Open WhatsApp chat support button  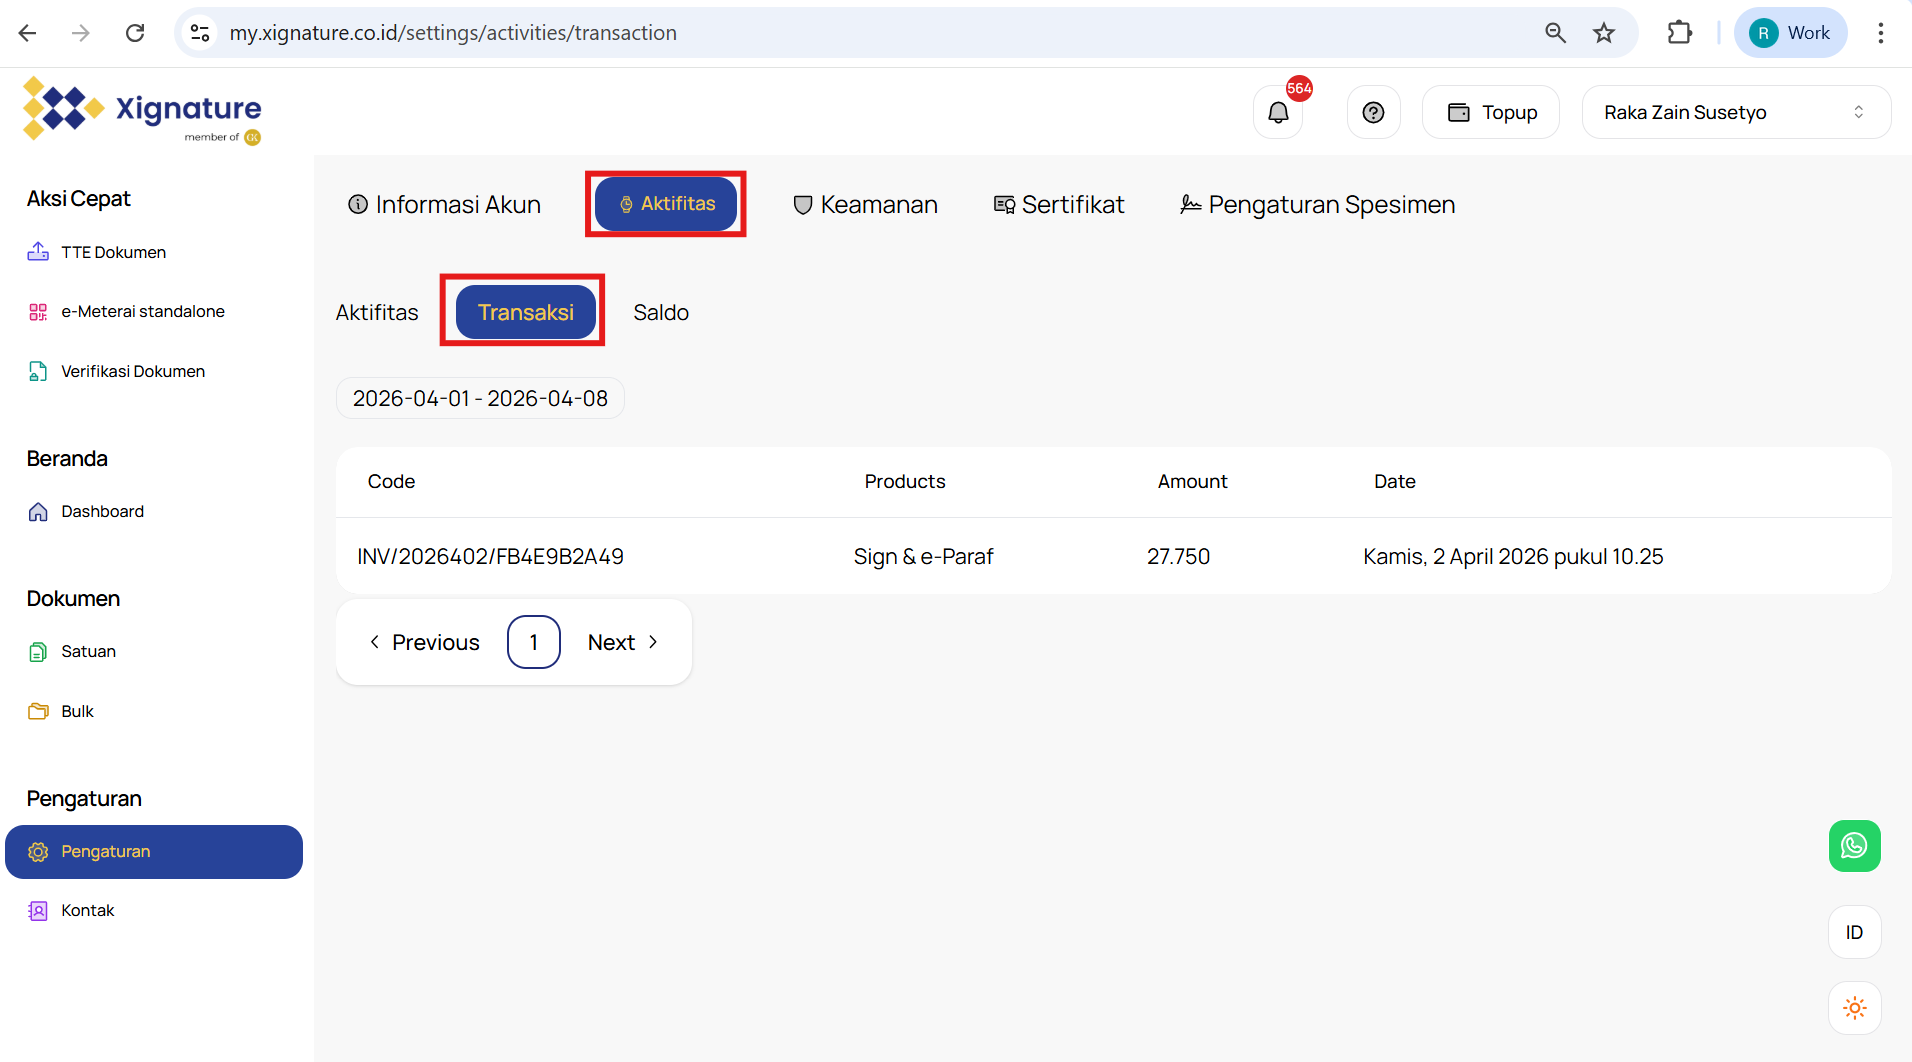(x=1854, y=846)
